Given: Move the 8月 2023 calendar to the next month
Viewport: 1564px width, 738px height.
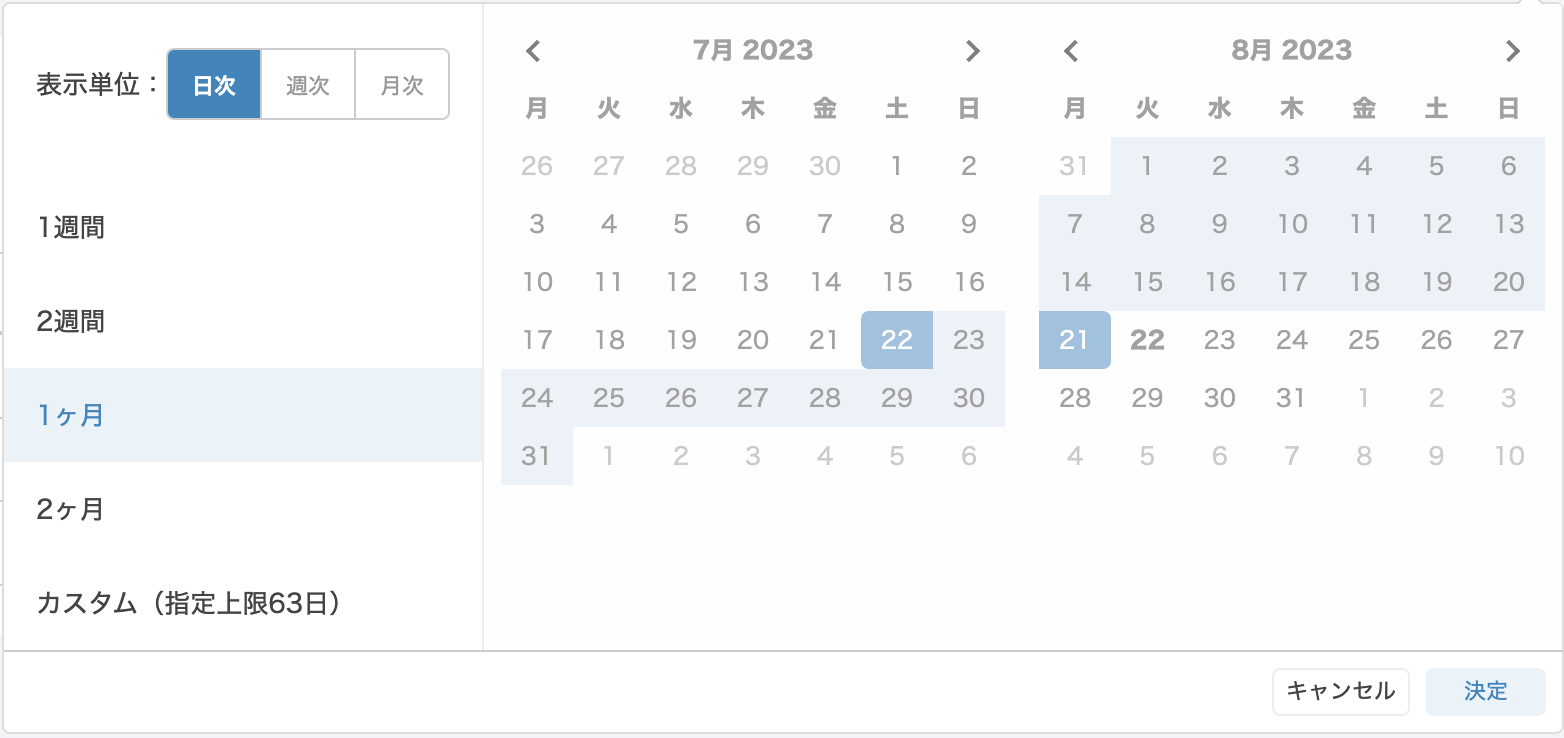Looking at the screenshot, I should [1512, 50].
